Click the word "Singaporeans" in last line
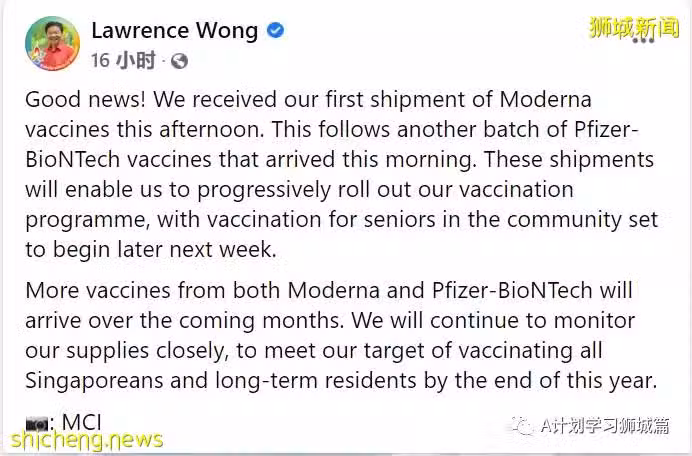The height and width of the screenshot is (456, 692). 94,381
